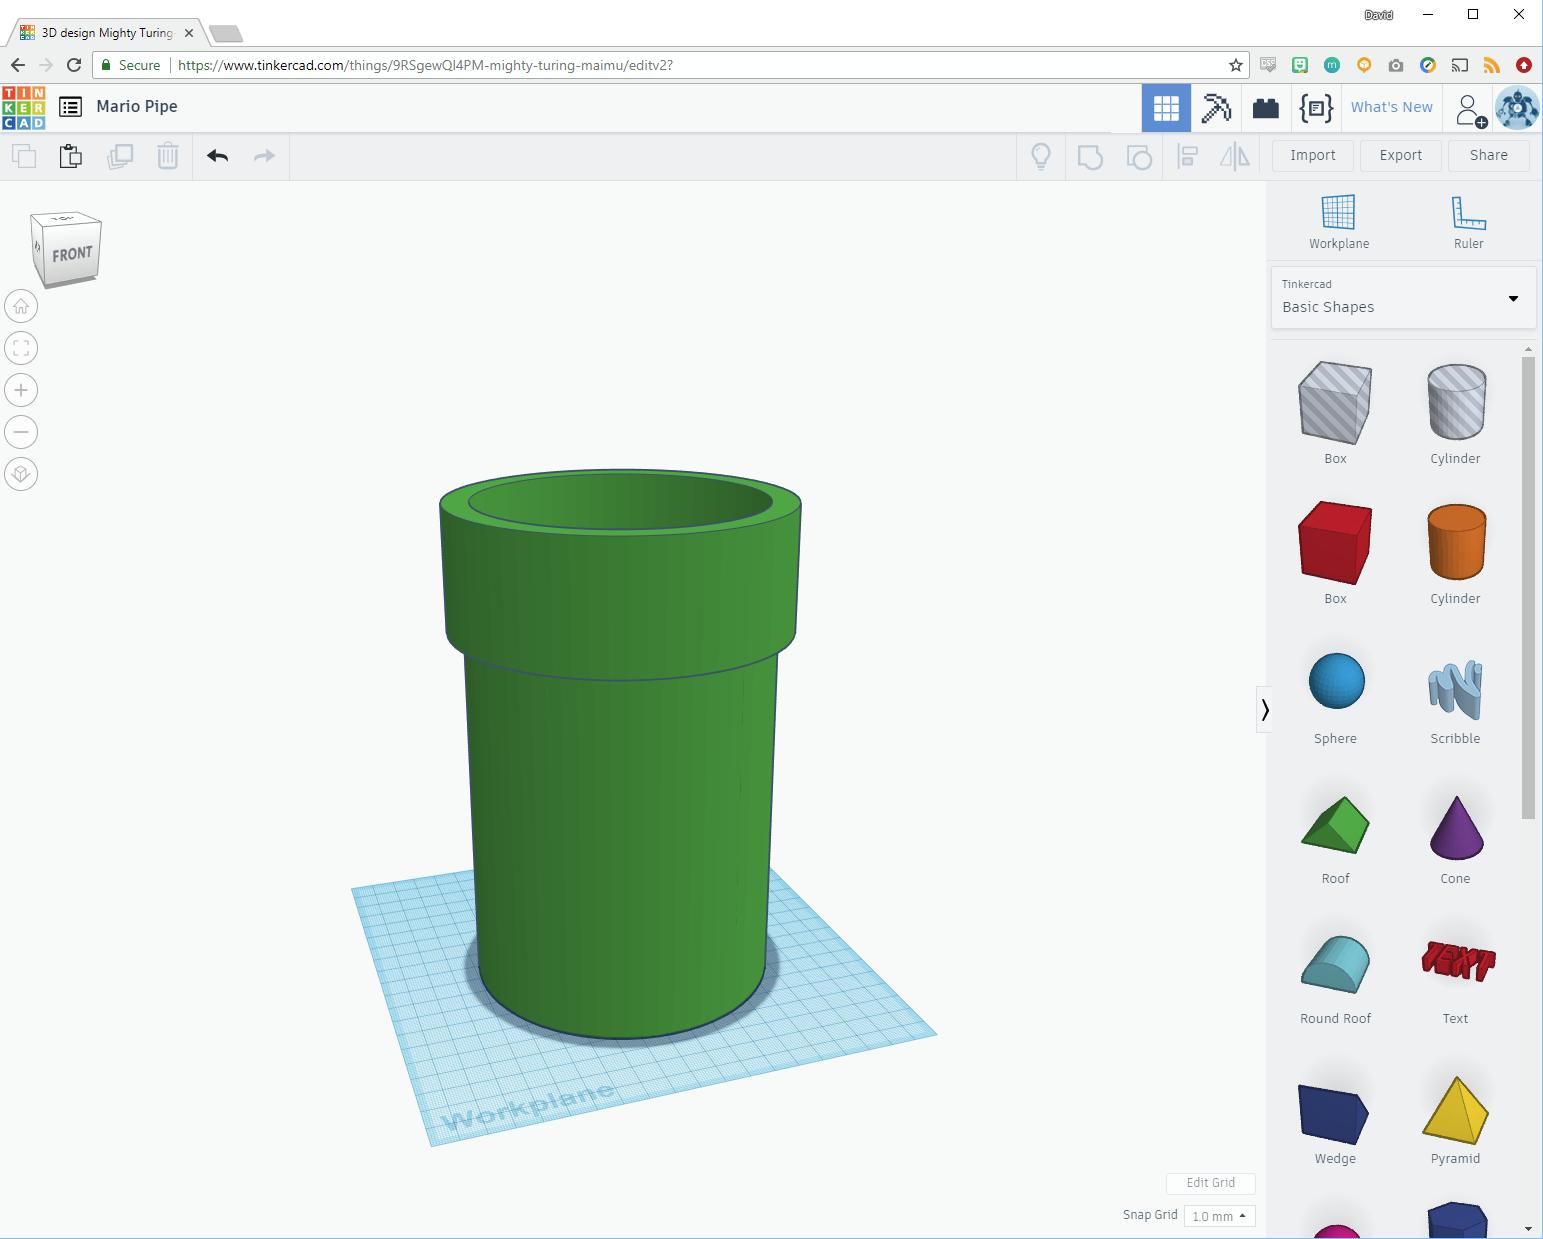Open the What's New link

[x=1391, y=107]
